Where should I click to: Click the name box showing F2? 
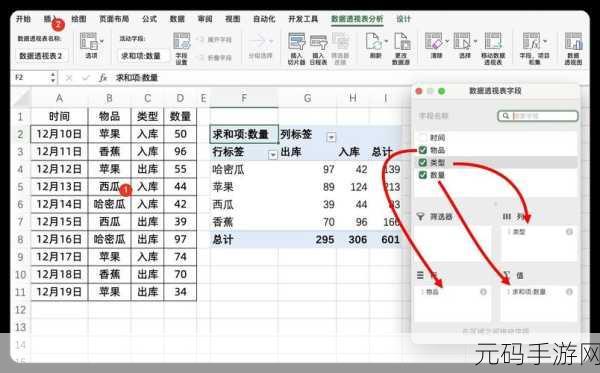pyautogui.click(x=31, y=78)
